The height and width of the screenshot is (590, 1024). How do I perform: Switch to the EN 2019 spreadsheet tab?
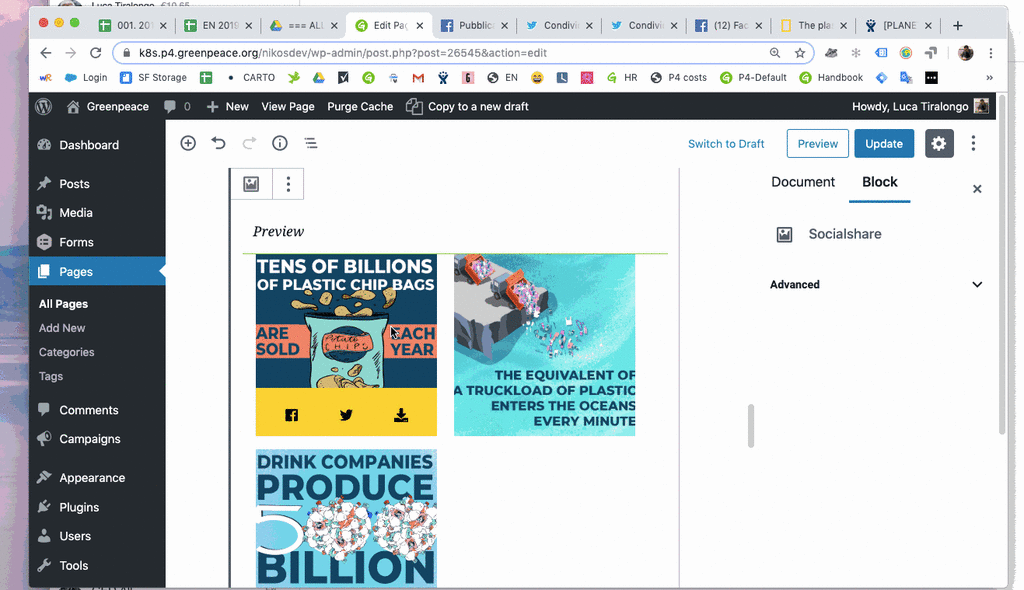[219, 25]
